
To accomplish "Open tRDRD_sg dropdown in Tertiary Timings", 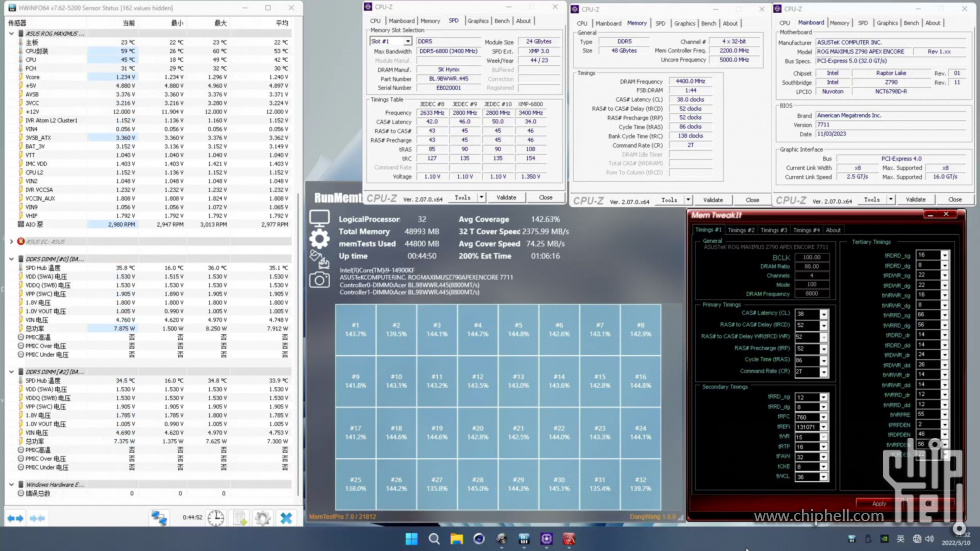I will (944, 255).
